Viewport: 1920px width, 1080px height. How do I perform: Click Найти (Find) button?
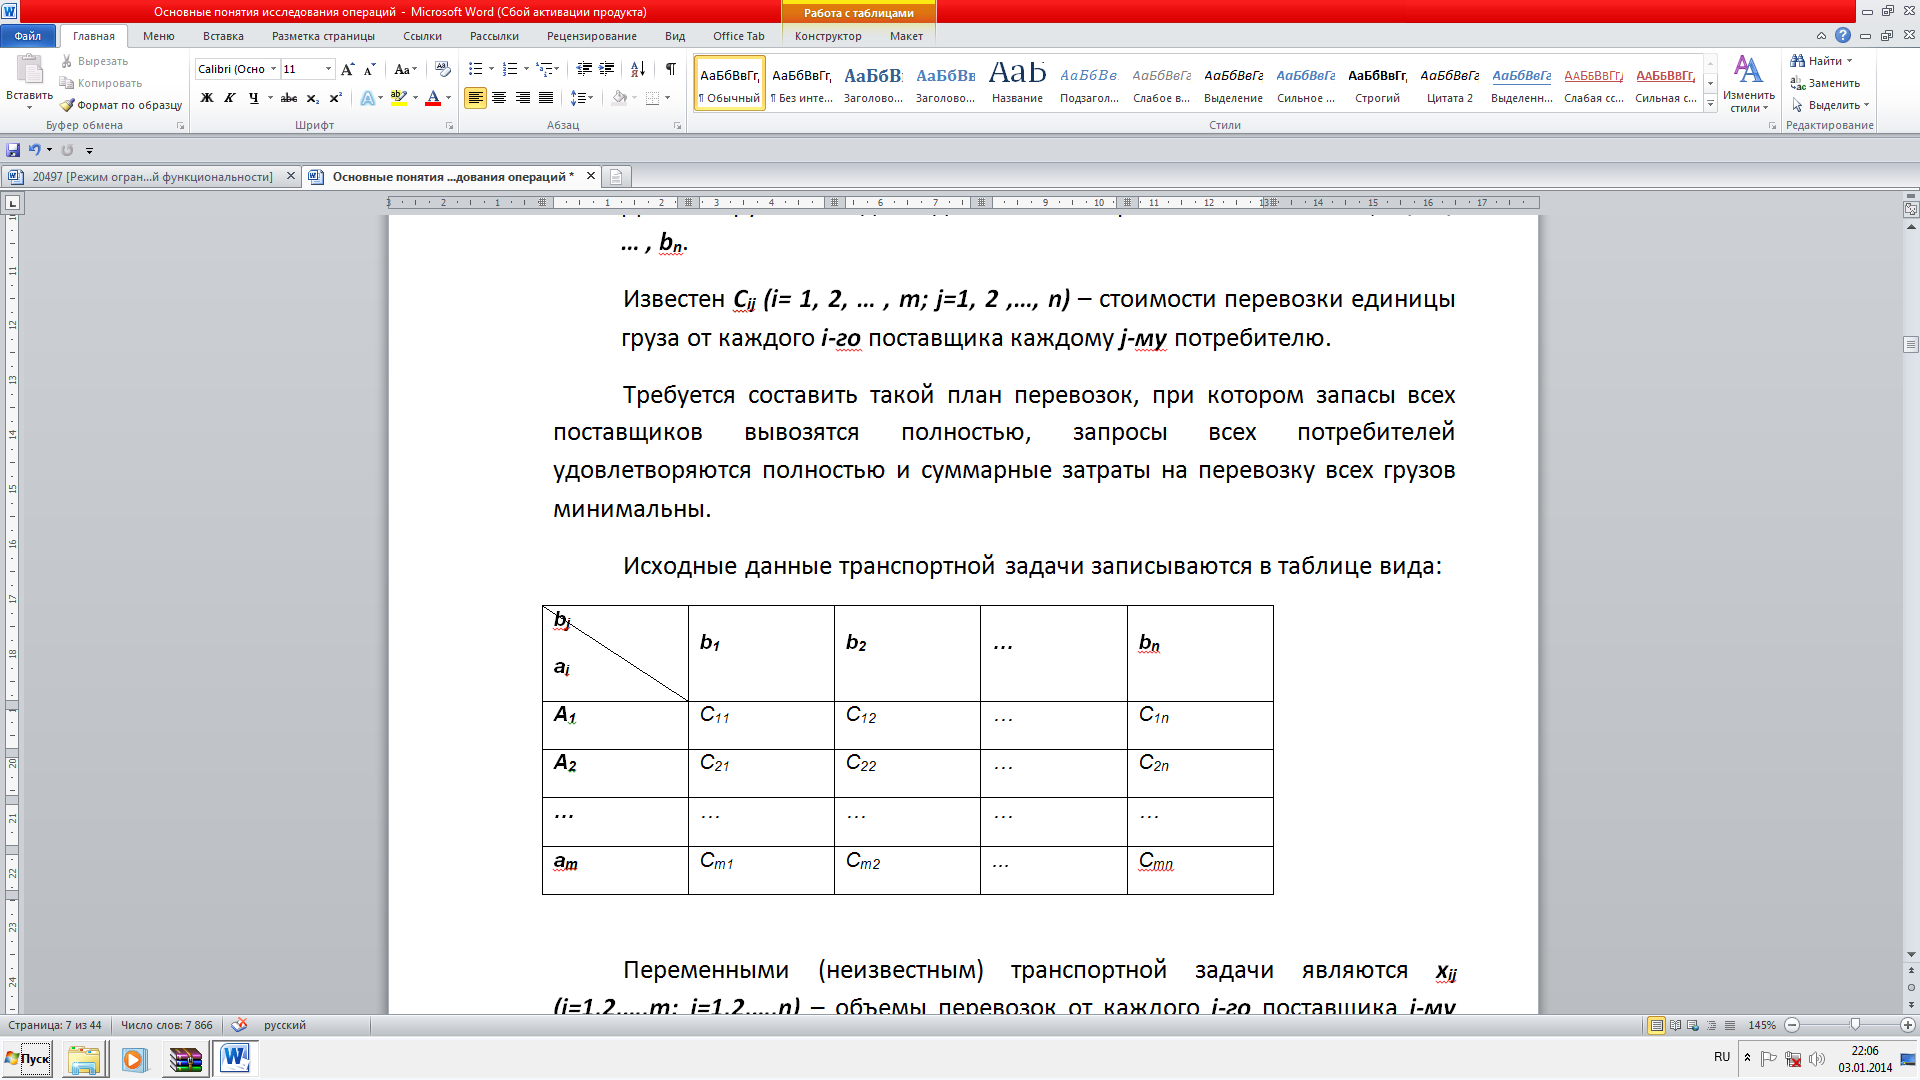[1822, 61]
